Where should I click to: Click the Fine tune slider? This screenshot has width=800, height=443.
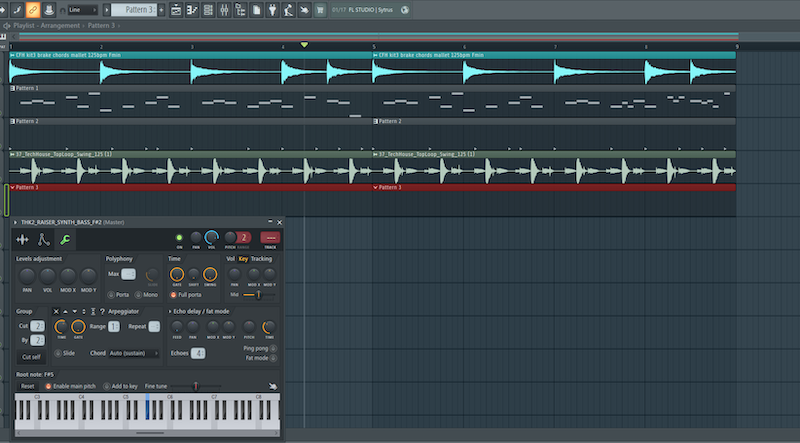point(195,386)
